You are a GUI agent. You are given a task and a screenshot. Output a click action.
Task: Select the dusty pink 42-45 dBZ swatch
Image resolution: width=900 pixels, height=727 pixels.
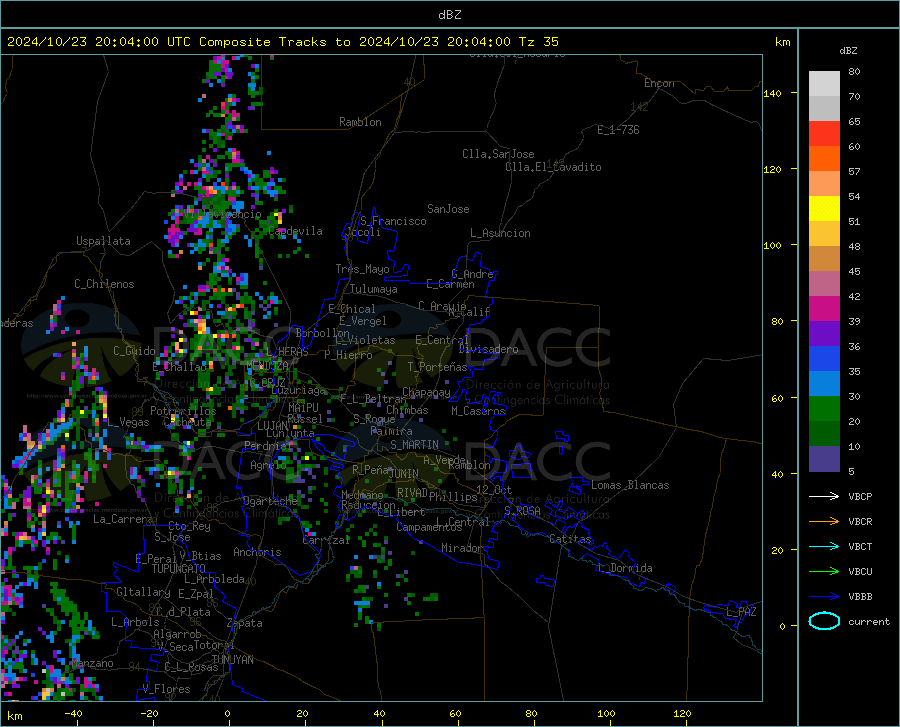824,284
